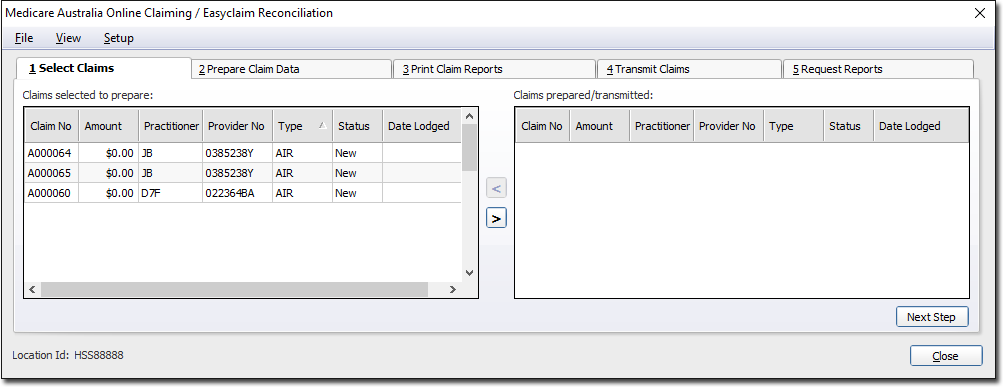Open the 5 Request Reports tab
Screen dimensions: 1003x387
coord(878,69)
